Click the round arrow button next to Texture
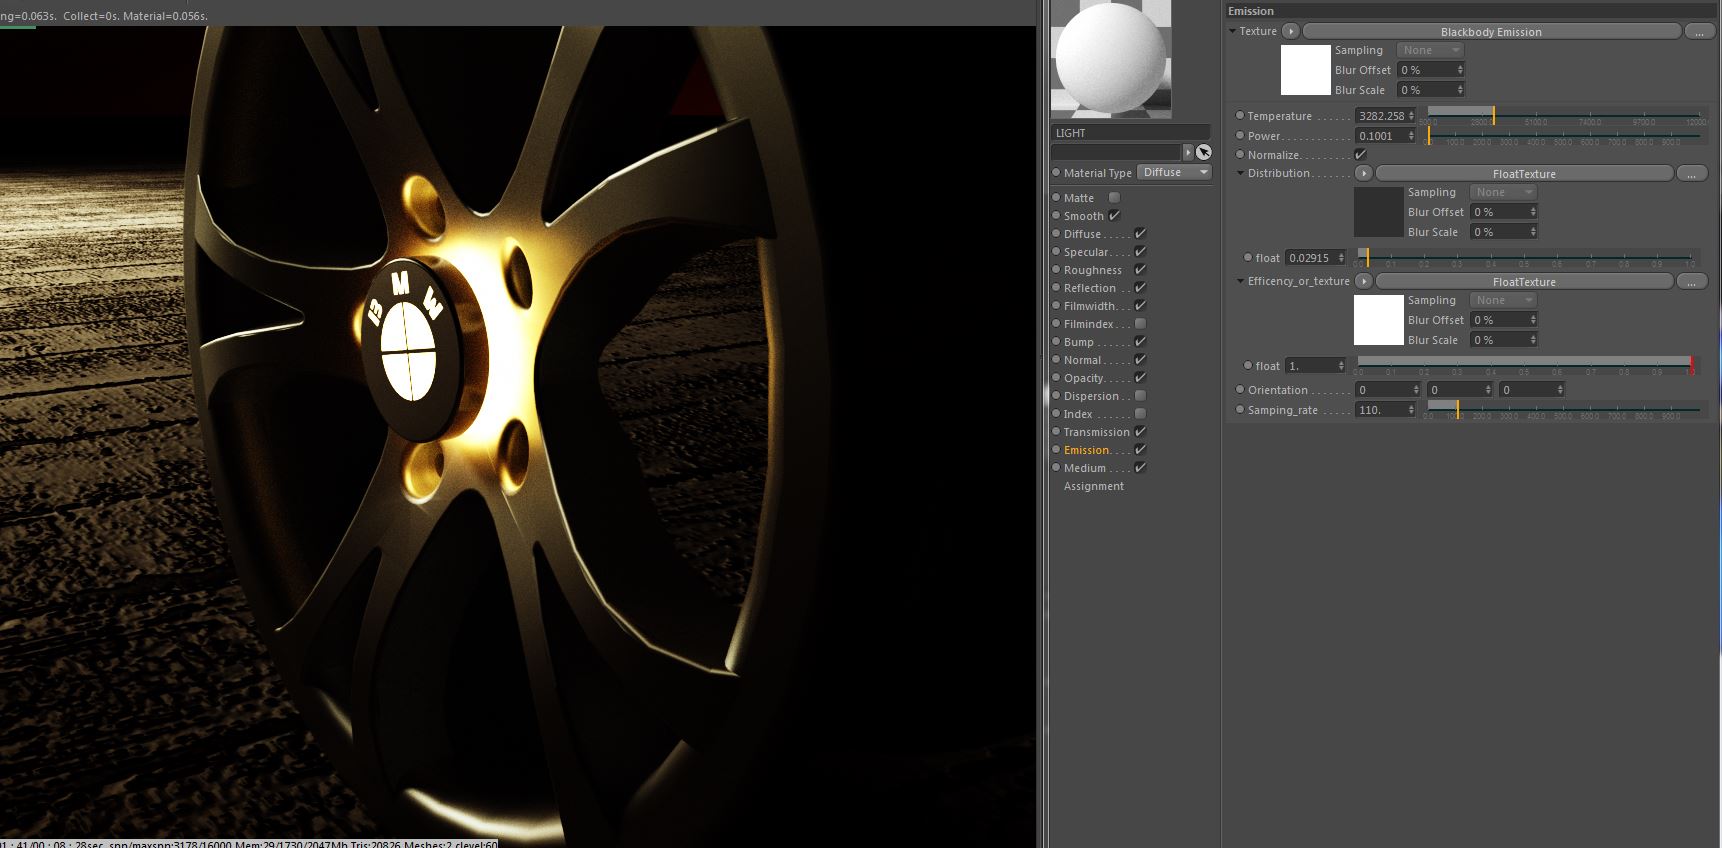This screenshot has height=848, width=1722. tap(1291, 31)
